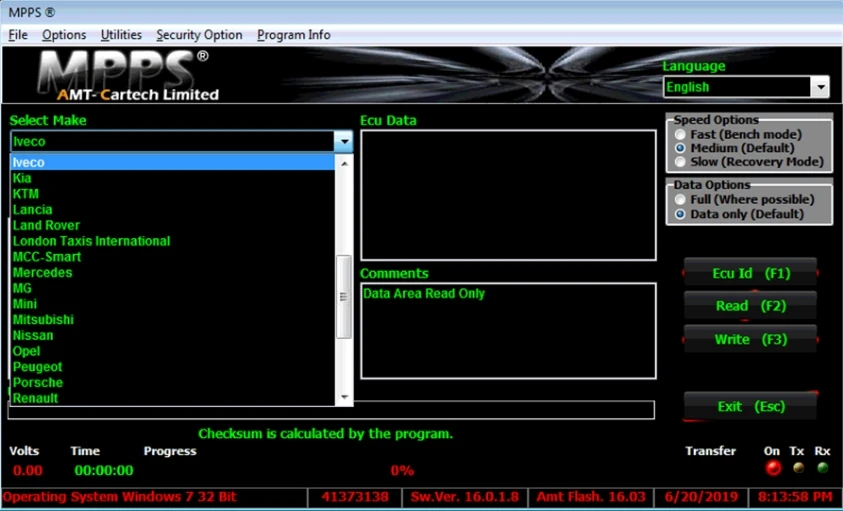Click the make list scroll up arrow
This screenshot has width=843, height=511.
[x=344, y=163]
